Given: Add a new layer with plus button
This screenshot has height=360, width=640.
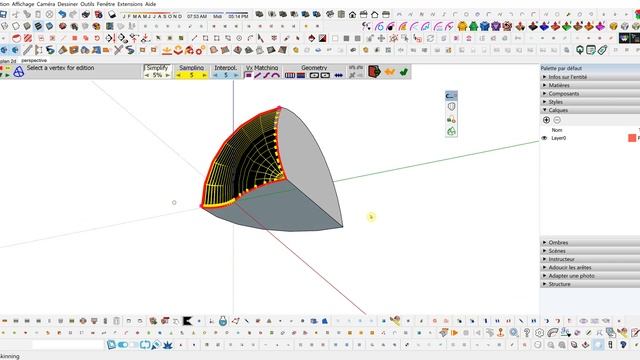Looking at the screenshot, I should click(547, 120).
